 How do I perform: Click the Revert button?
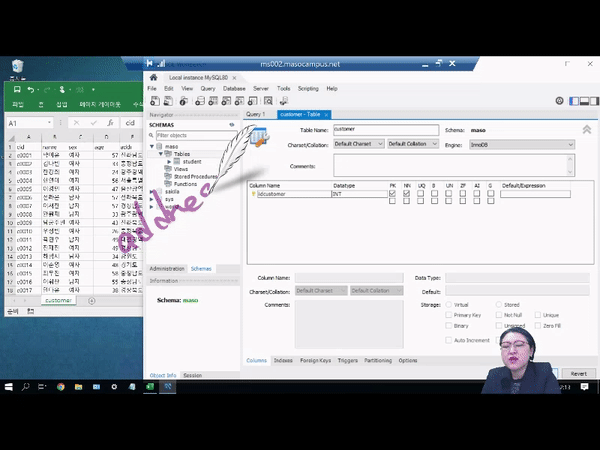(578, 374)
